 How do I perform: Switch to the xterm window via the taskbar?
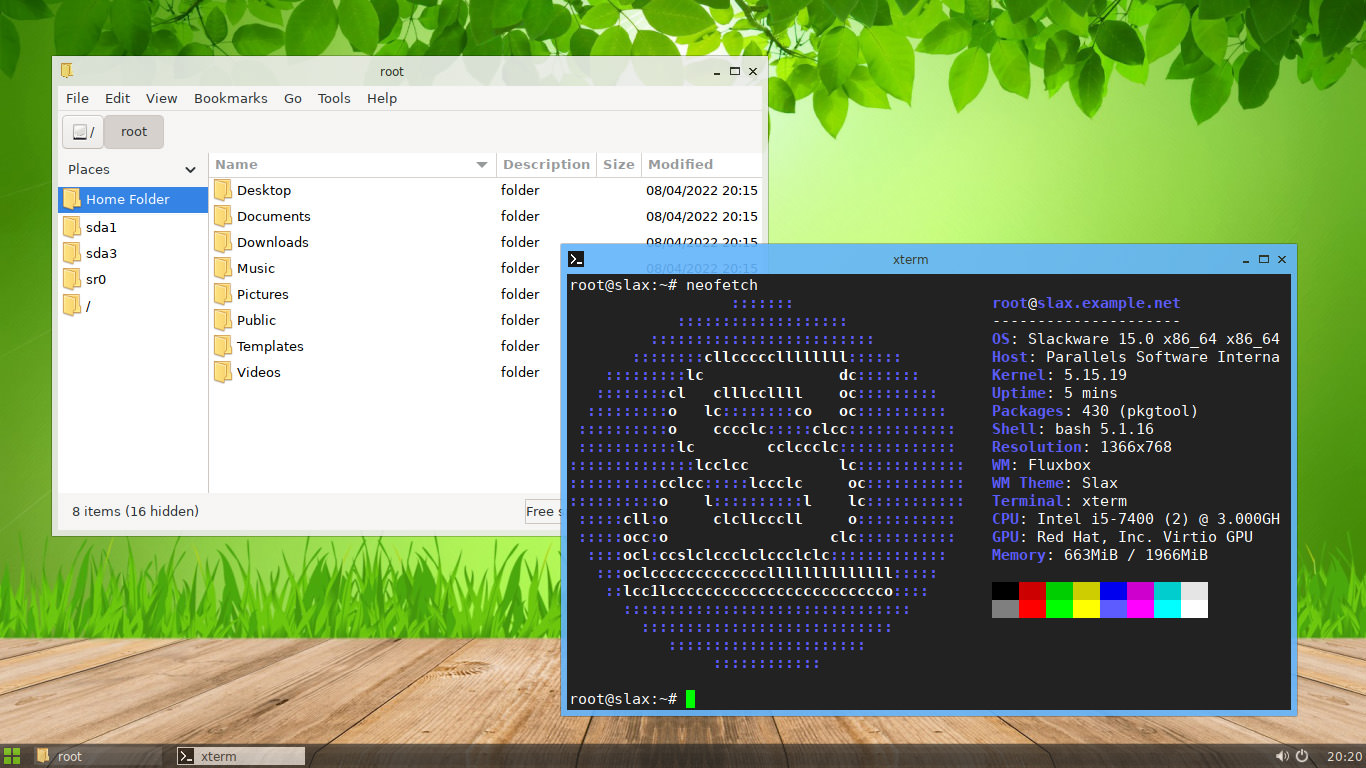coord(238,755)
